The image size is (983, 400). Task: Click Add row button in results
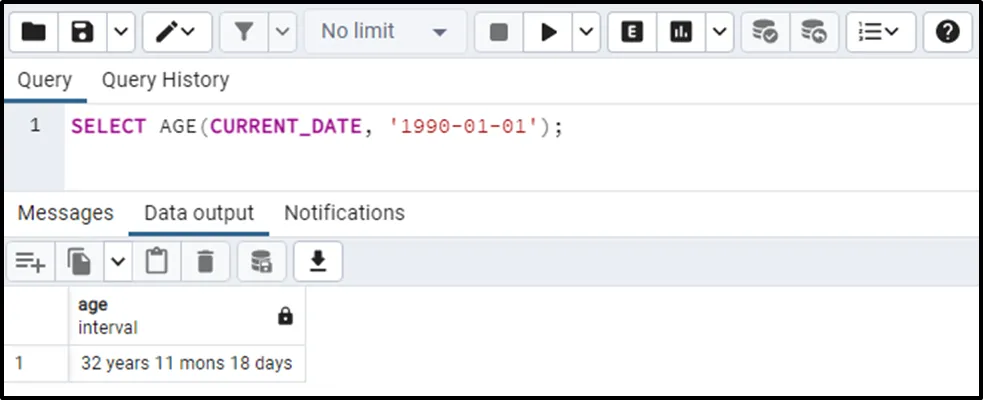[30, 261]
